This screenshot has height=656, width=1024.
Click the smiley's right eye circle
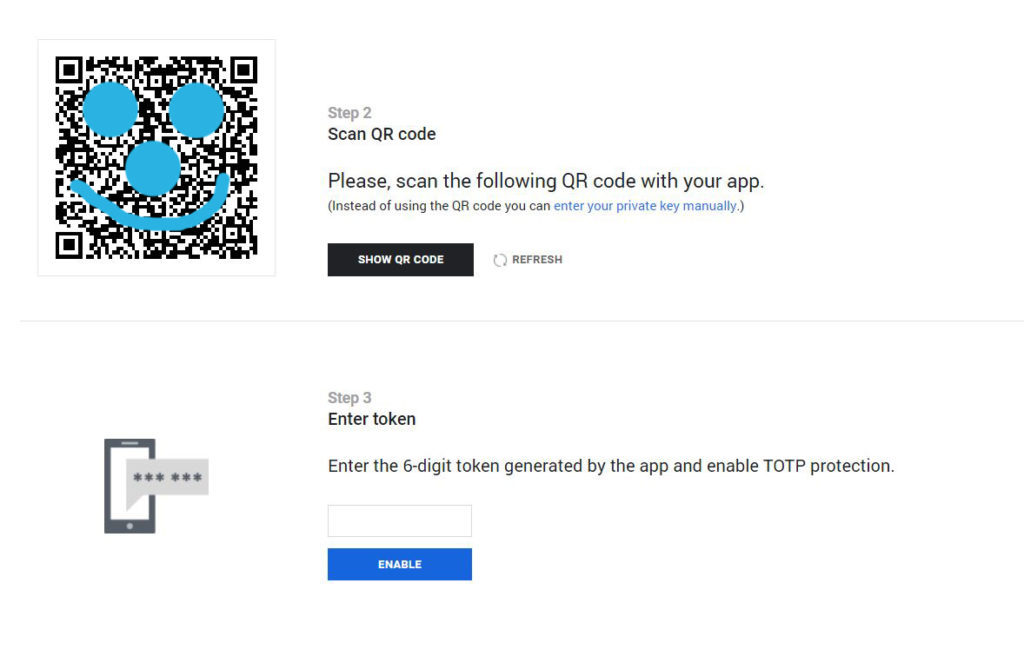point(197,109)
